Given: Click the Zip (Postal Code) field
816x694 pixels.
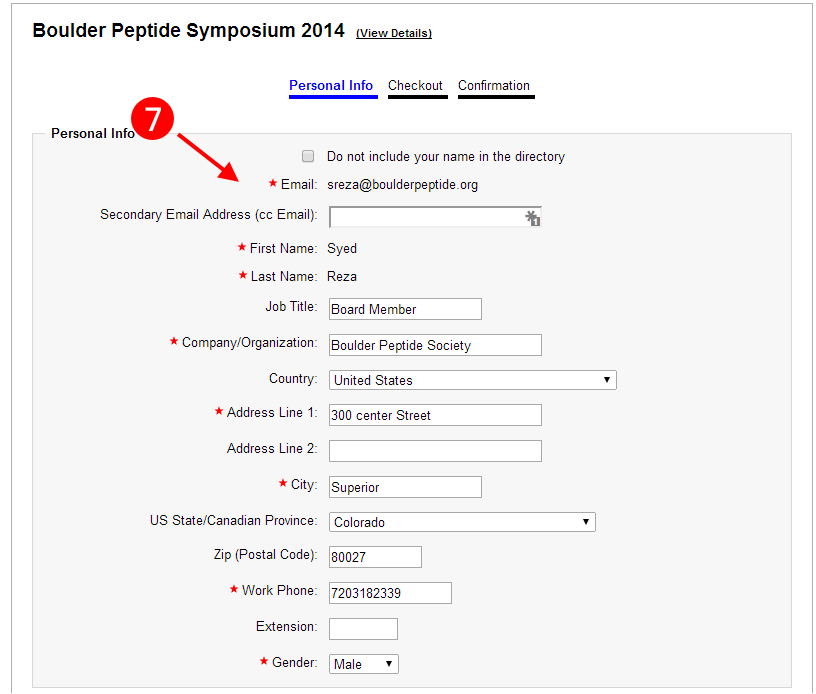Looking at the screenshot, I should [375, 557].
